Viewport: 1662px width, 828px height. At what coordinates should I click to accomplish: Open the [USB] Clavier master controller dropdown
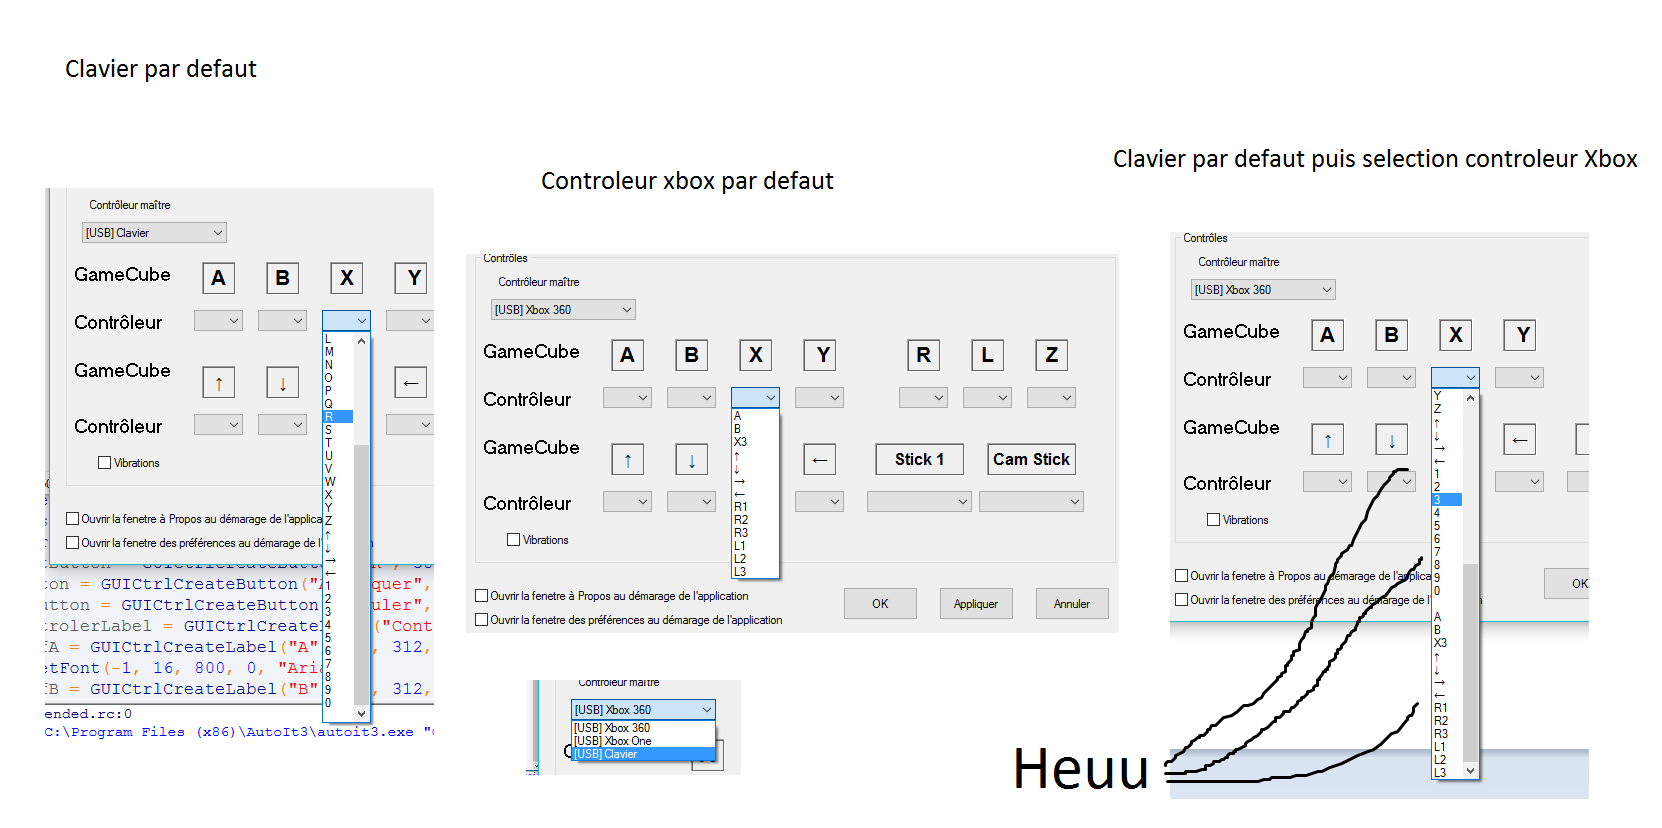click(x=154, y=233)
